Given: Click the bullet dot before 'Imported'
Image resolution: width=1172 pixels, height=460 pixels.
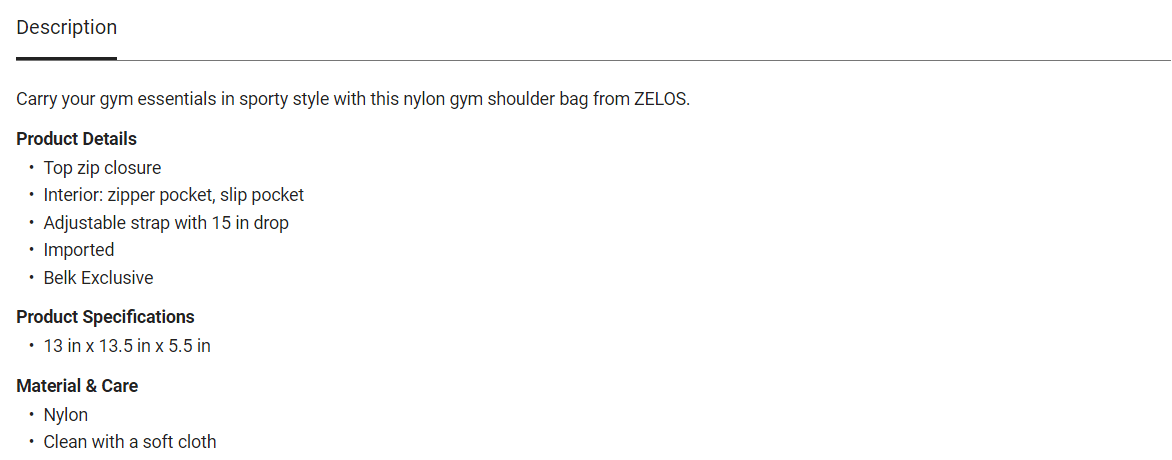Looking at the screenshot, I should click(32, 250).
